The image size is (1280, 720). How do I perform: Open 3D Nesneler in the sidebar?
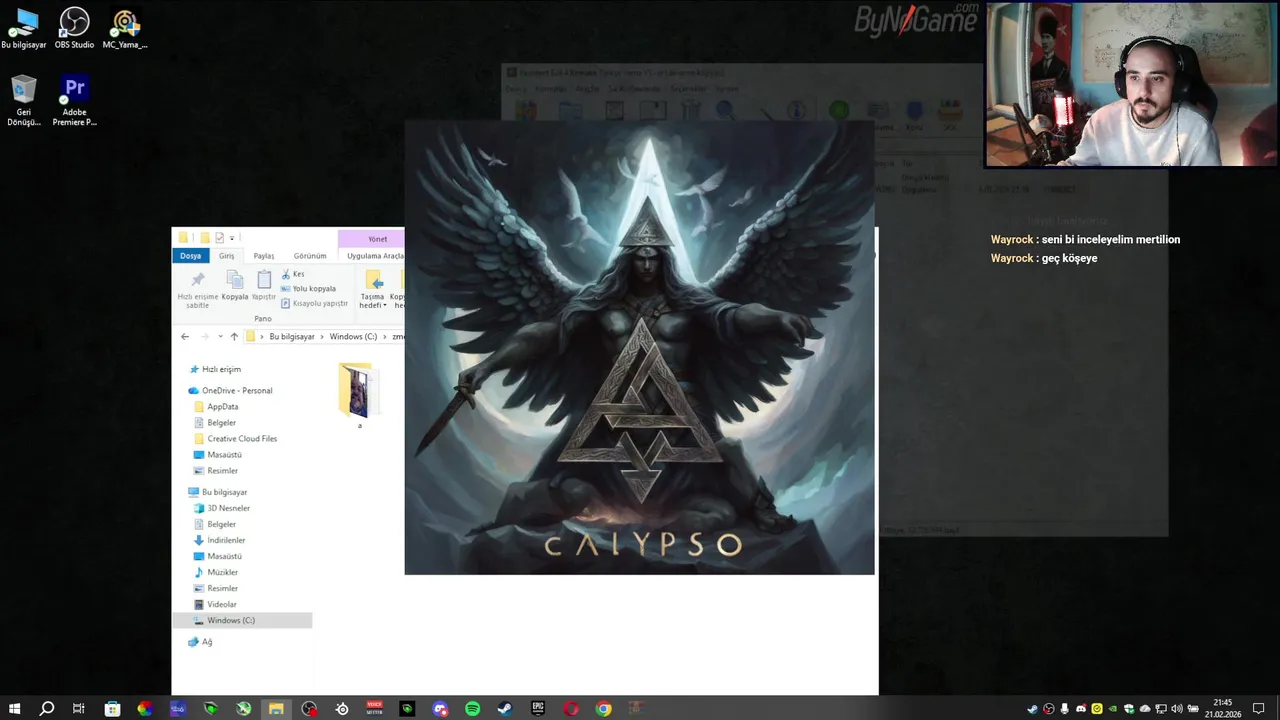tap(228, 508)
